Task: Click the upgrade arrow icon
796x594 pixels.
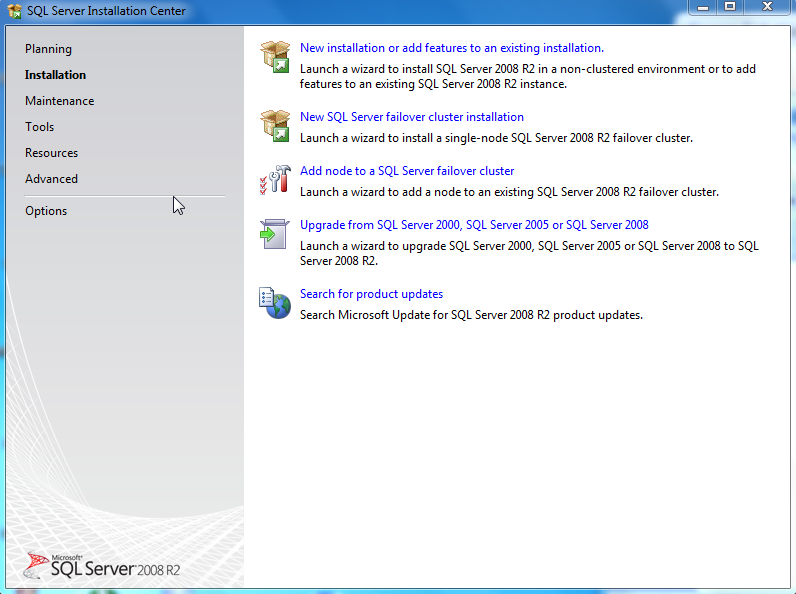Action: point(275,234)
